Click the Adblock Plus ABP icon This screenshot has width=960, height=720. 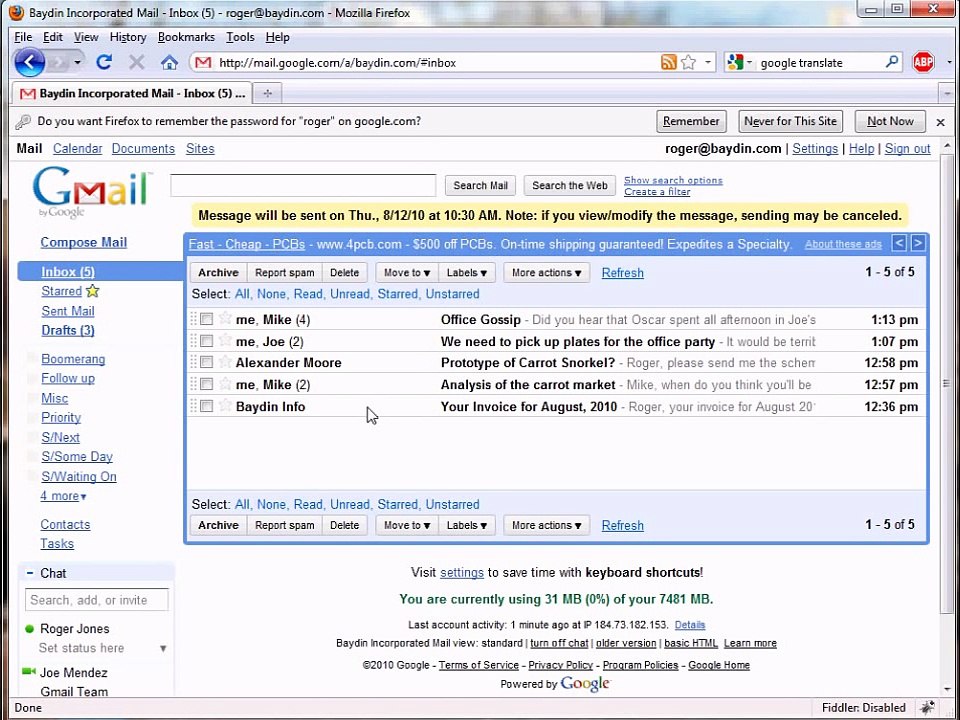[923, 62]
